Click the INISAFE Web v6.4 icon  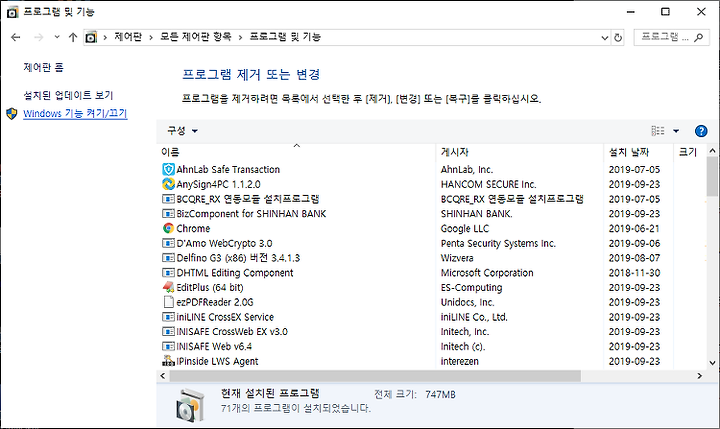click(x=169, y=346)
